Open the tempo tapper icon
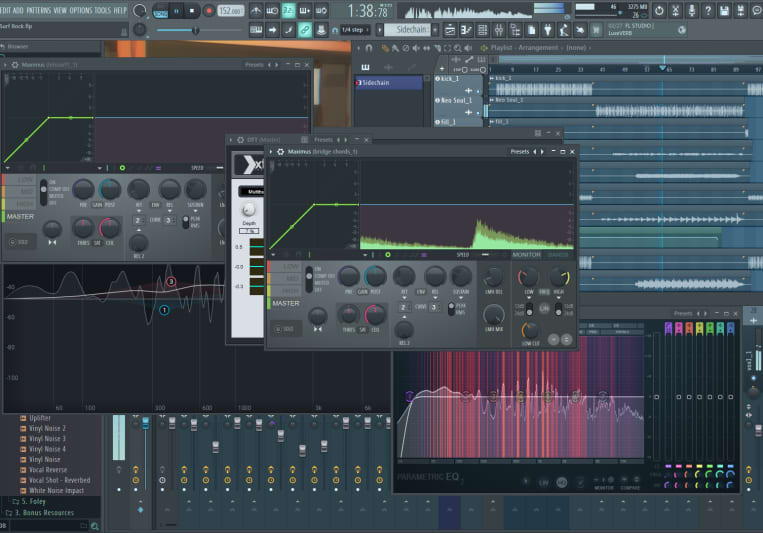 (x=564, y=30)
